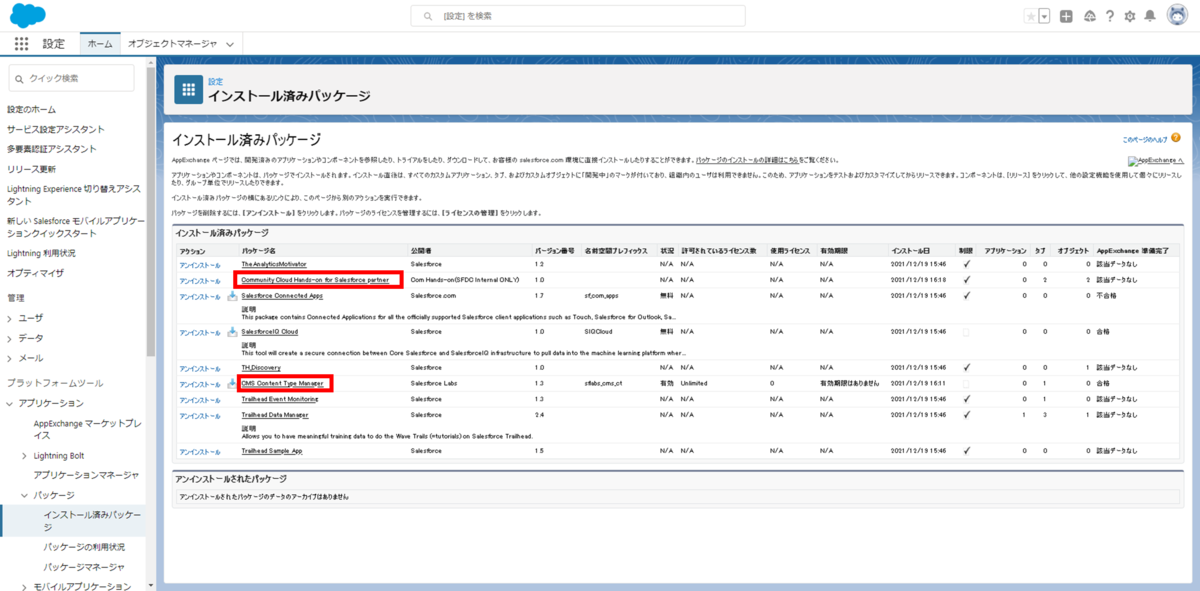Image resolution: width=1200 pixels, height=591 pixels.
Task: Click the クイック検索 sidebar search box
Action: pos(71,78)
